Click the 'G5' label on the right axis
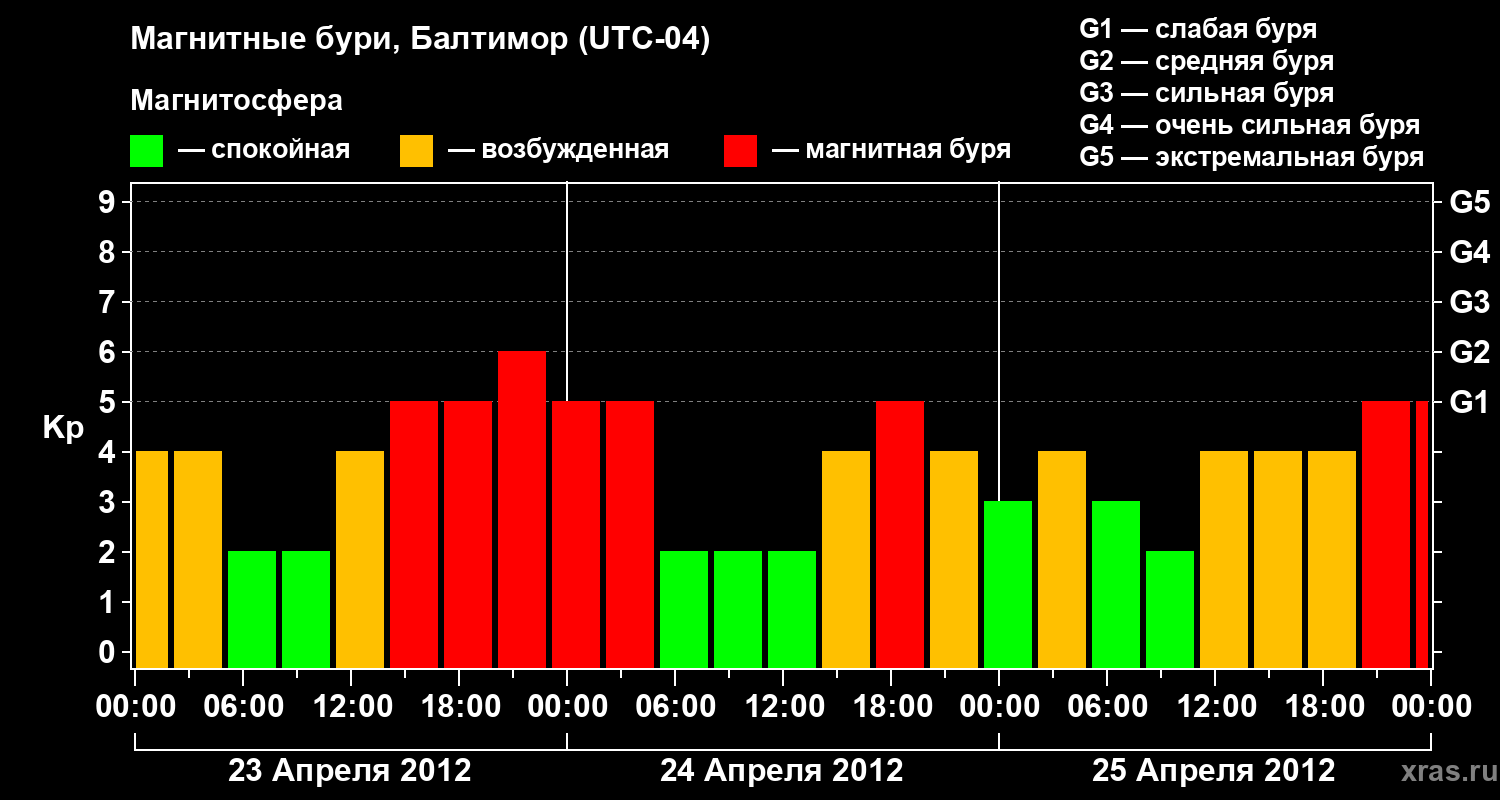The image size is (1500, 800). [x=1469, y=202]
